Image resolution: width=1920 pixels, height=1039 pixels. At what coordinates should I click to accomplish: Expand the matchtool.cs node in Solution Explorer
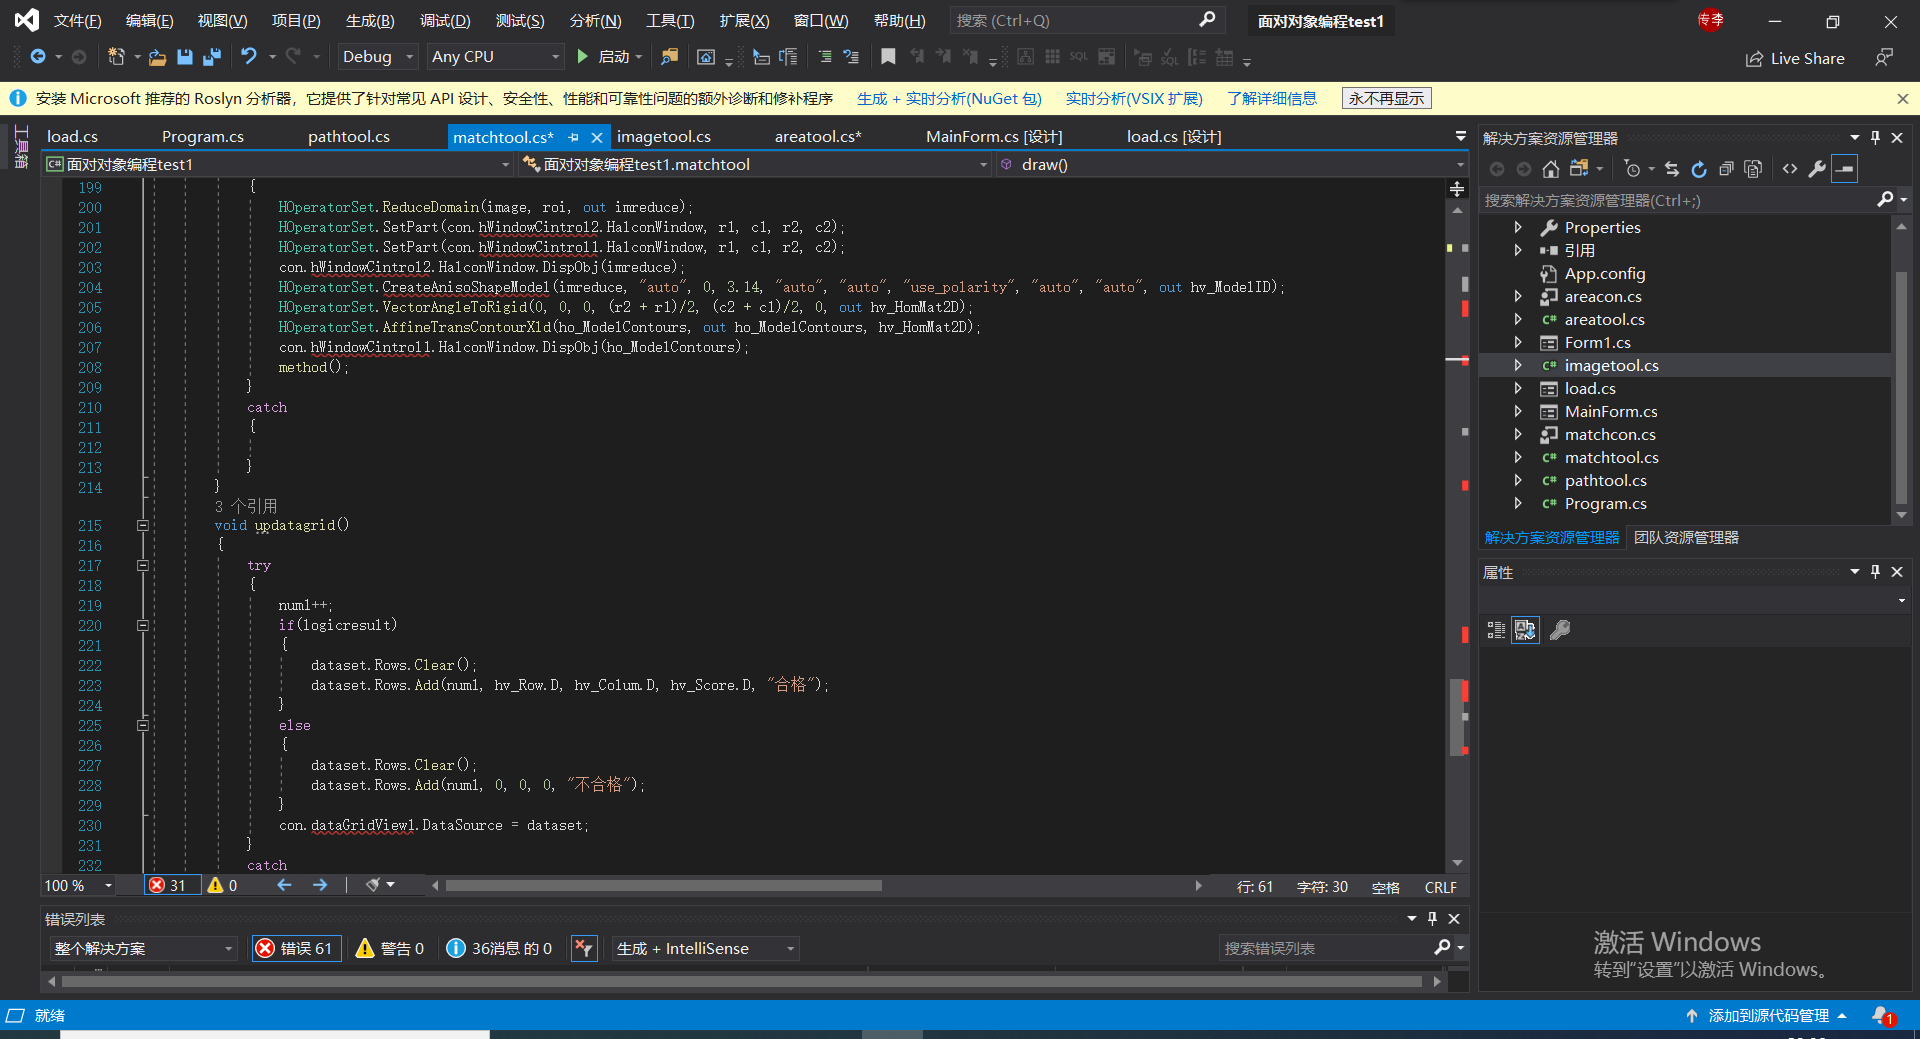pos(1518,458)
